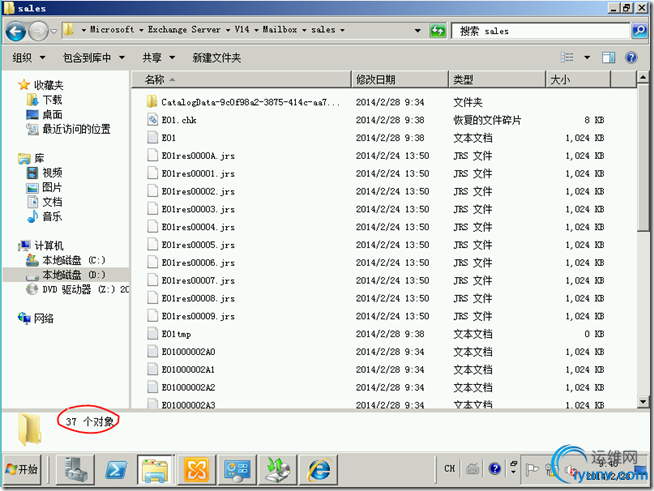Open the Mailbox breadcrumb dropdown arrow

click(304, 30)
